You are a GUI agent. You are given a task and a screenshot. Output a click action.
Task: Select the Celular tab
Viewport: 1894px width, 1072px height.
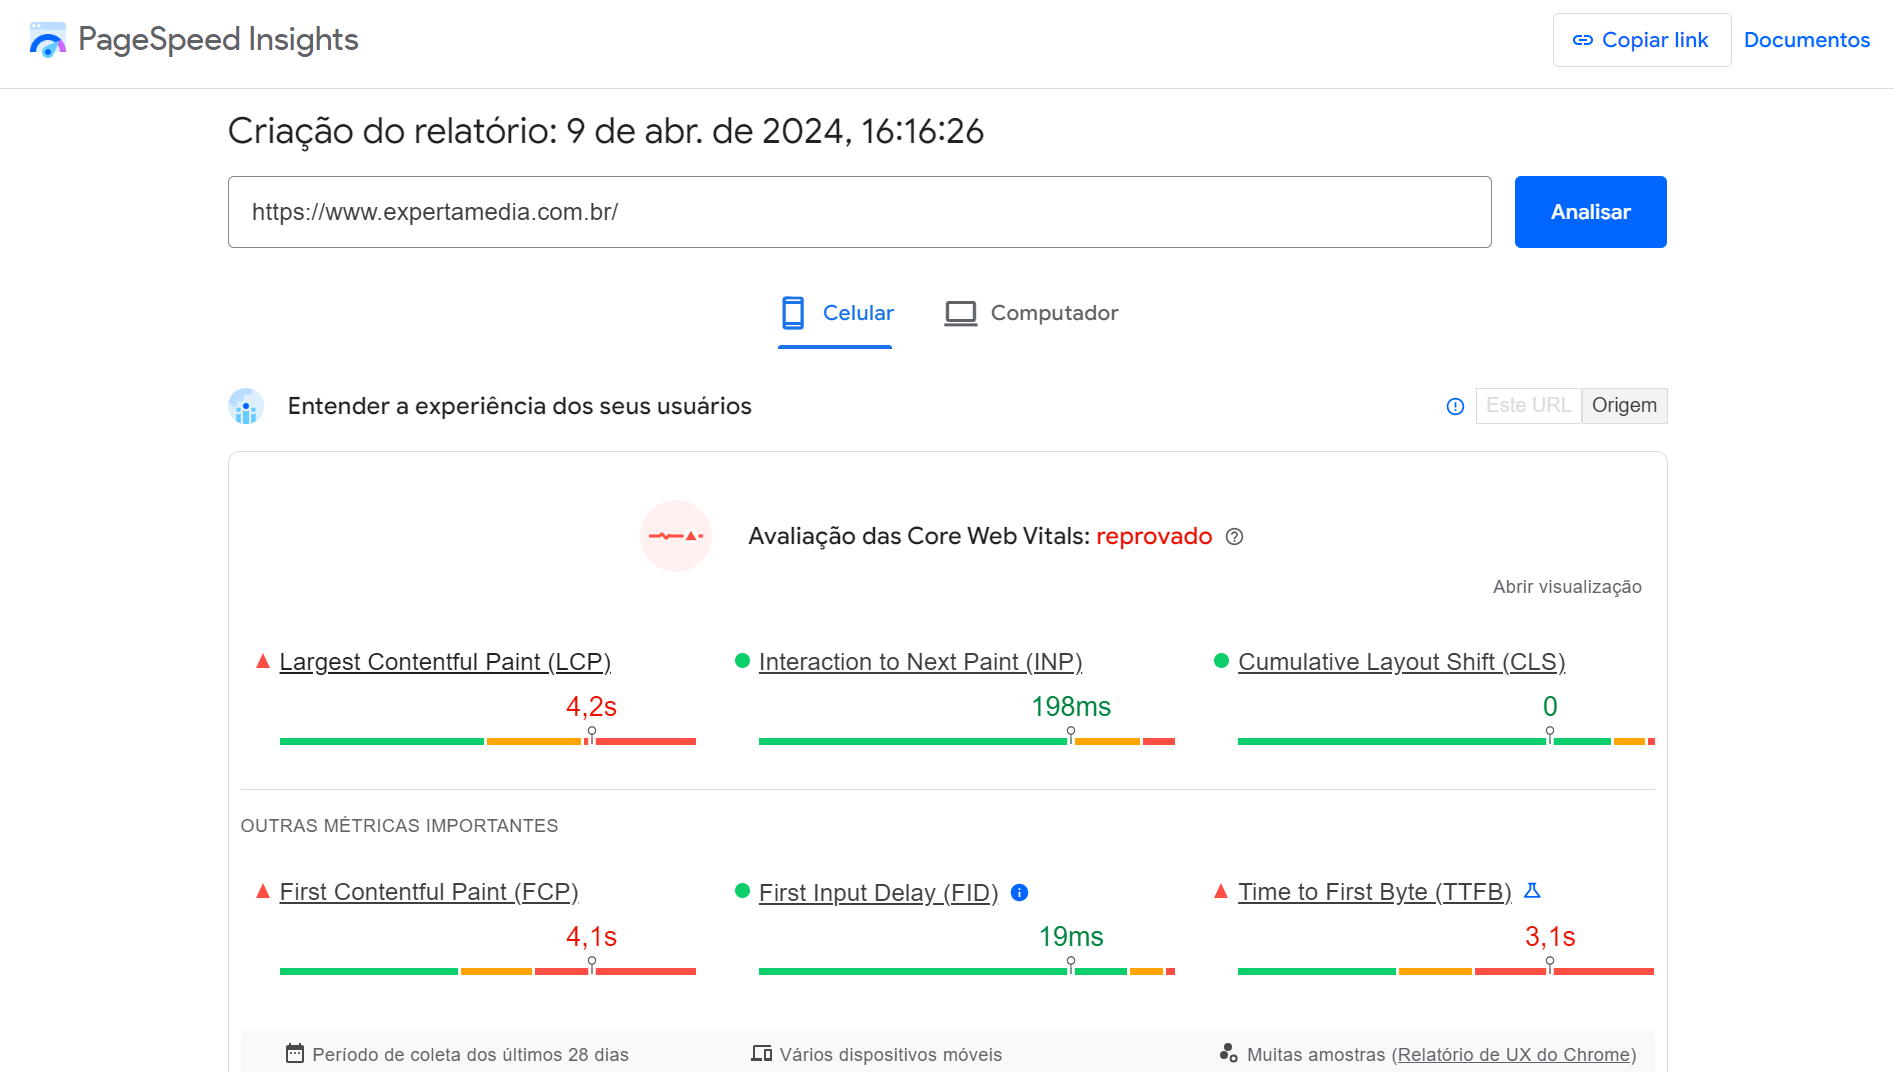[x=836, y=313]
